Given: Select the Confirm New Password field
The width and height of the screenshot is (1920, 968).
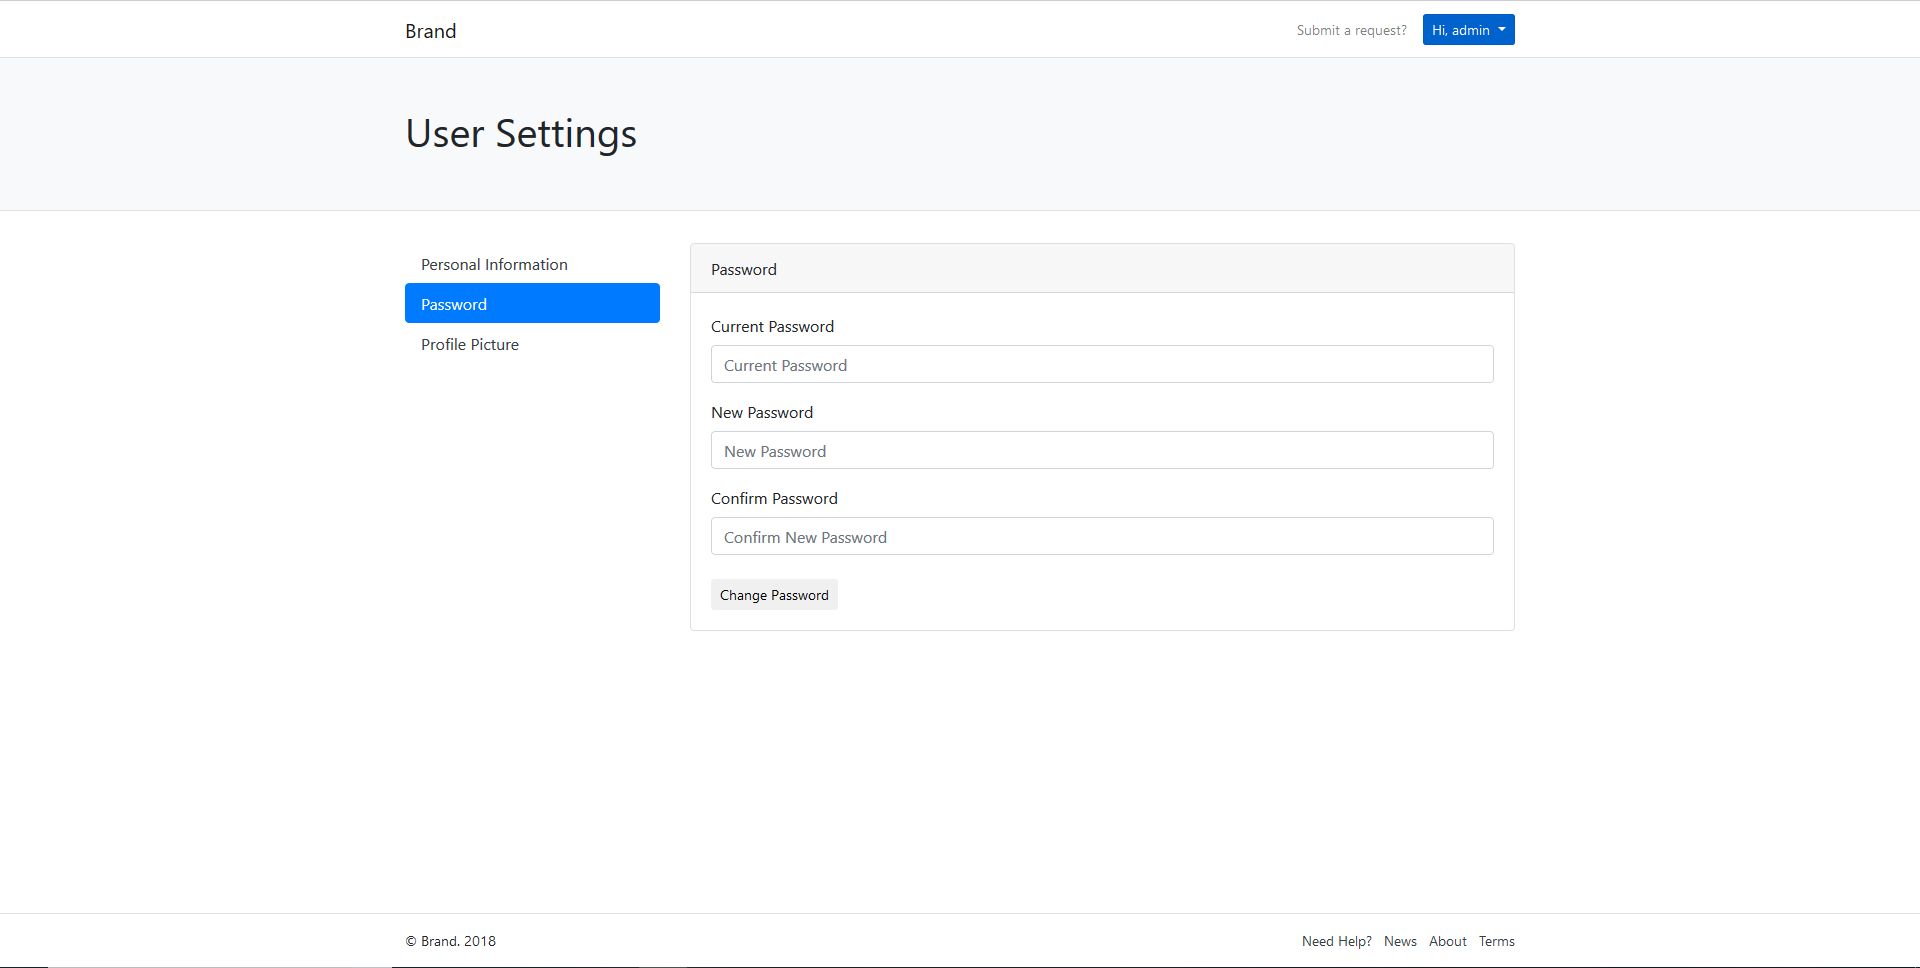Looking at the screenshot, I should (x=1101, y=537).
